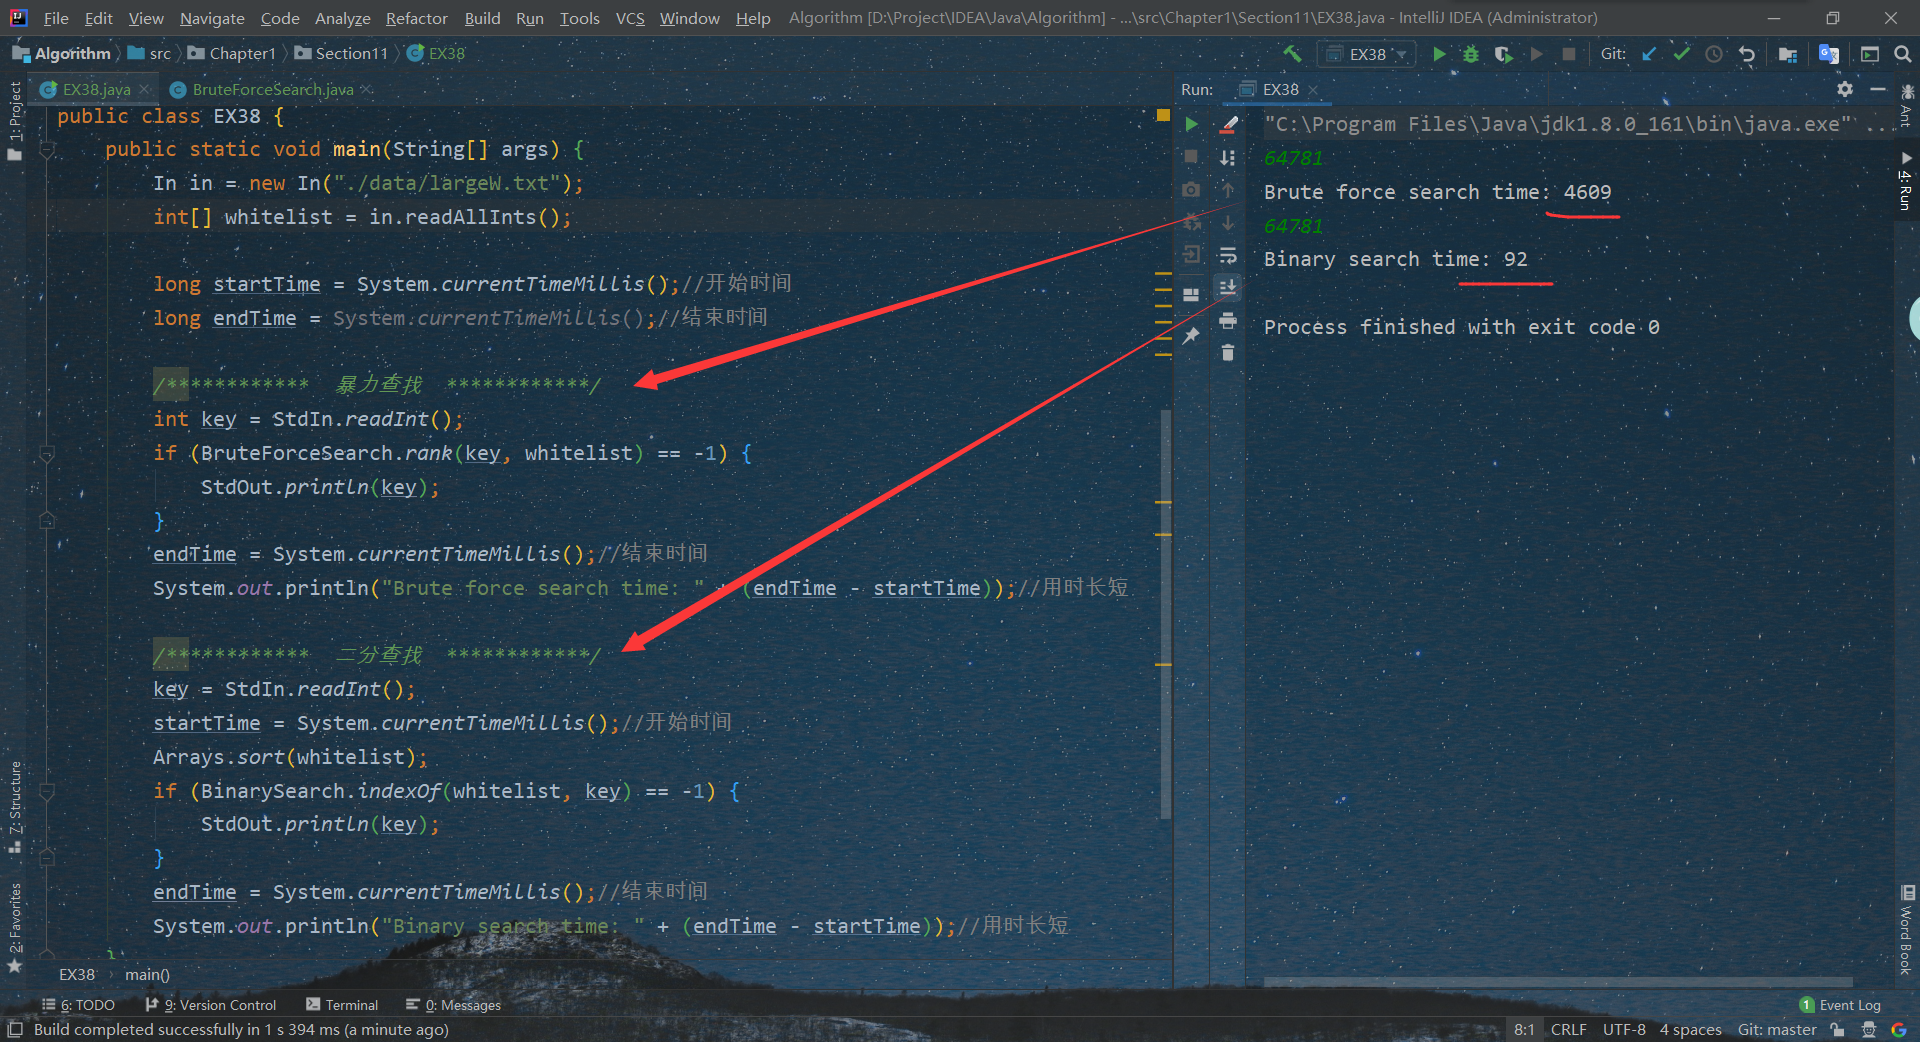Run EX38 with the green toolbar play button
This screenshot has width=1920, height=1042.
pyautogui.click(x=1439, y=54)
